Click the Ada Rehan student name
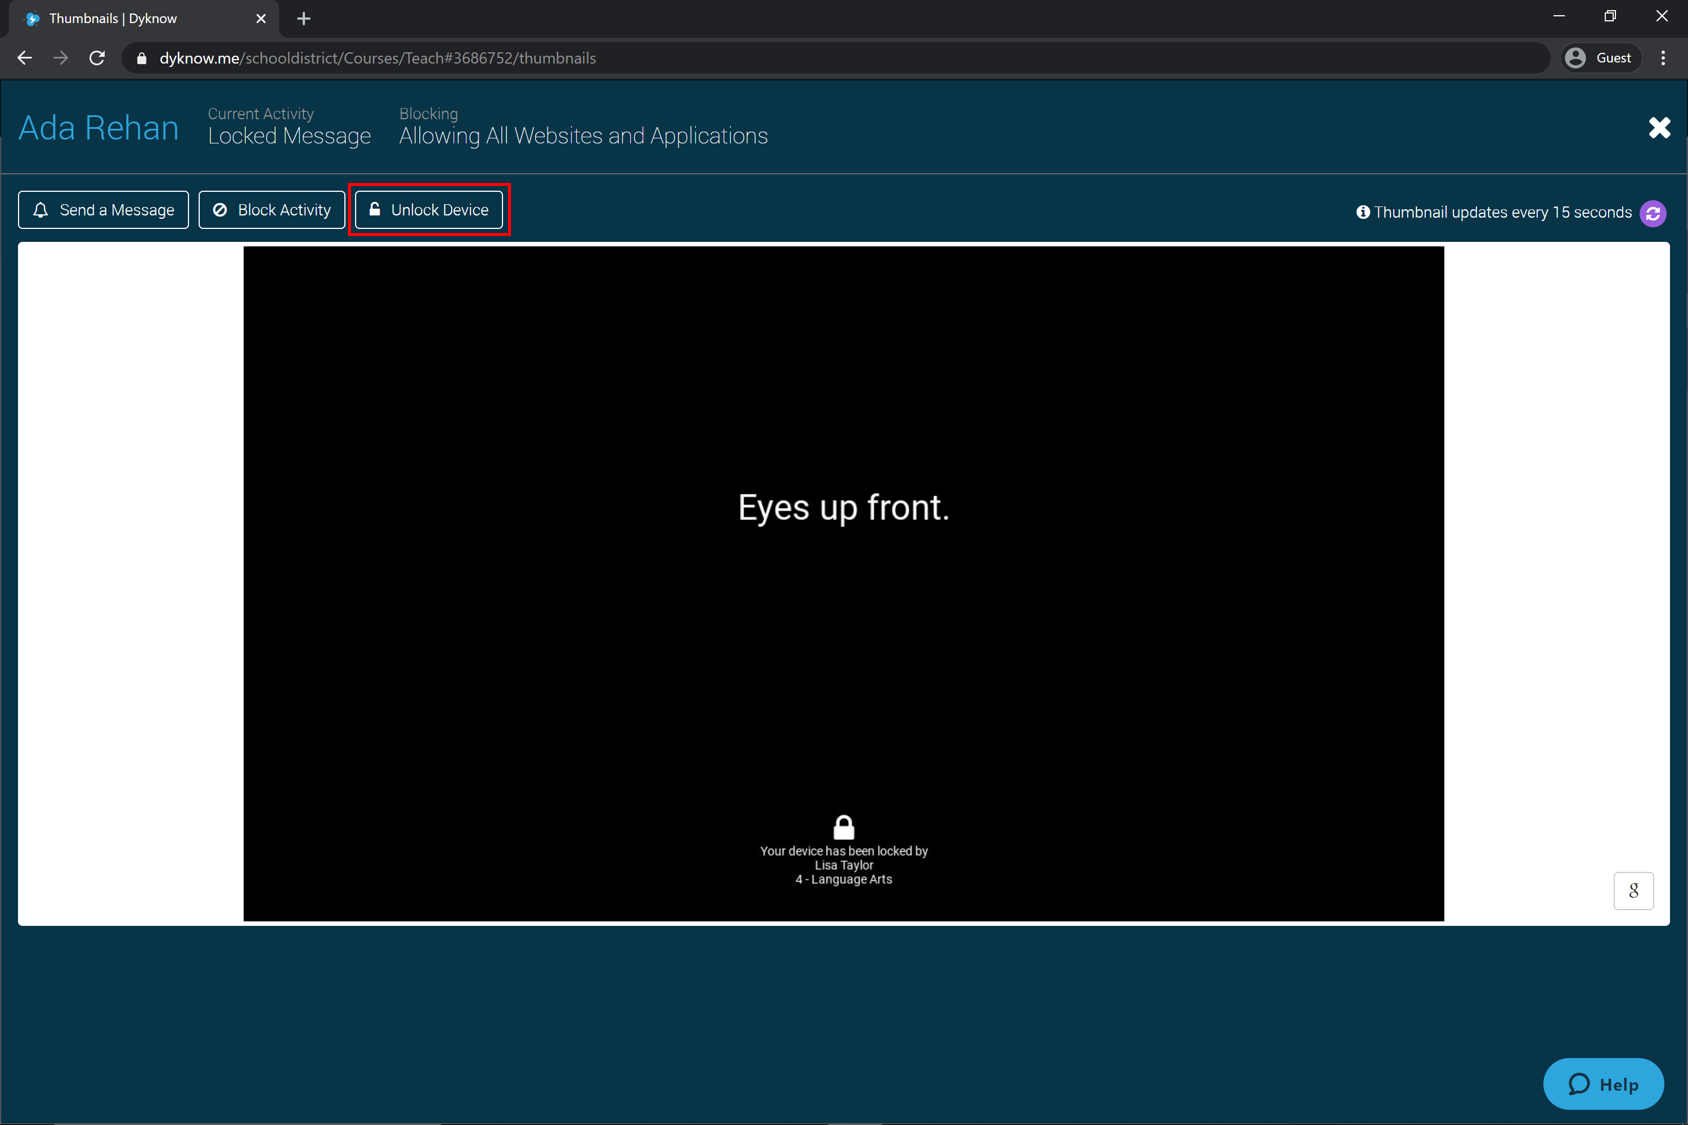1688x1125 pixels. (98, 128)
